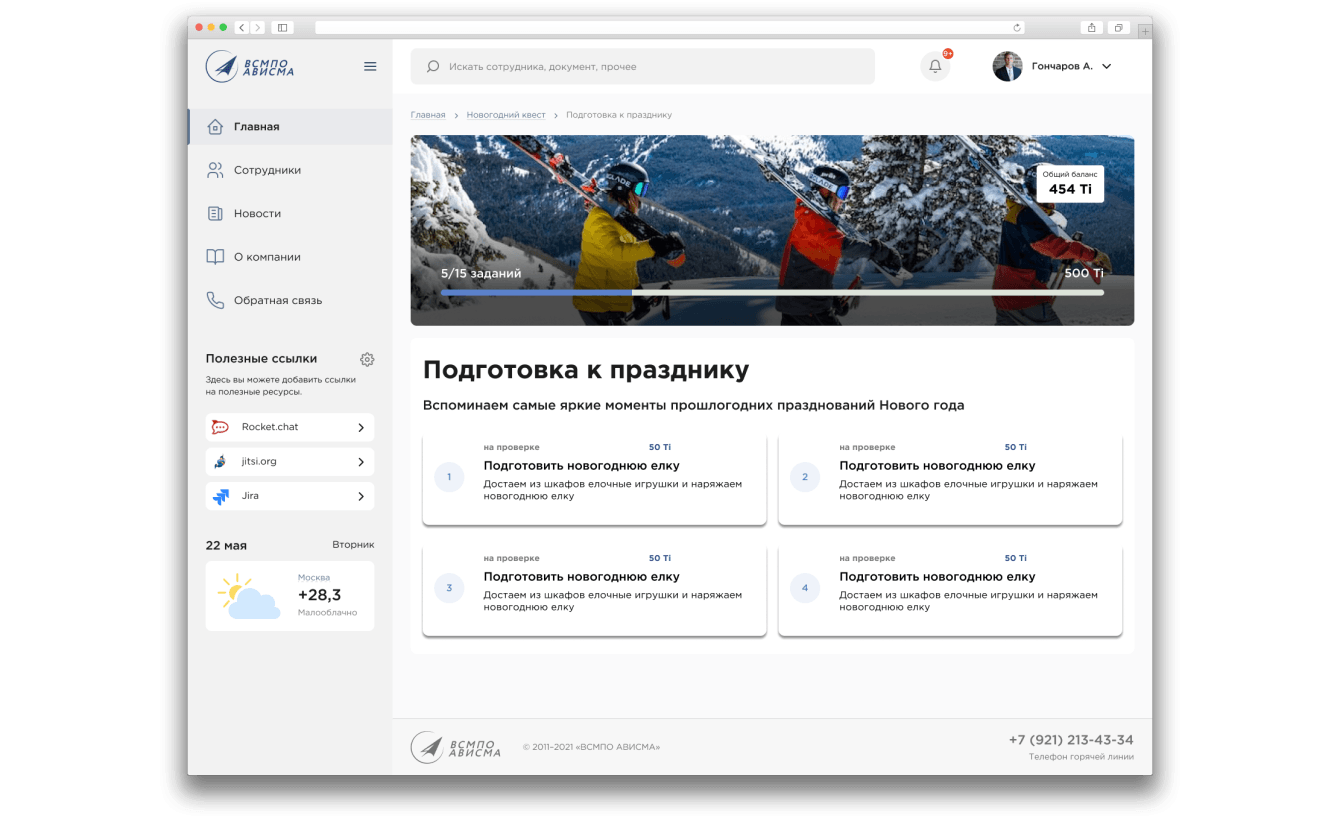
Task: Follow the Главная breadcrumb link
Action: click(x=428, y=115)
